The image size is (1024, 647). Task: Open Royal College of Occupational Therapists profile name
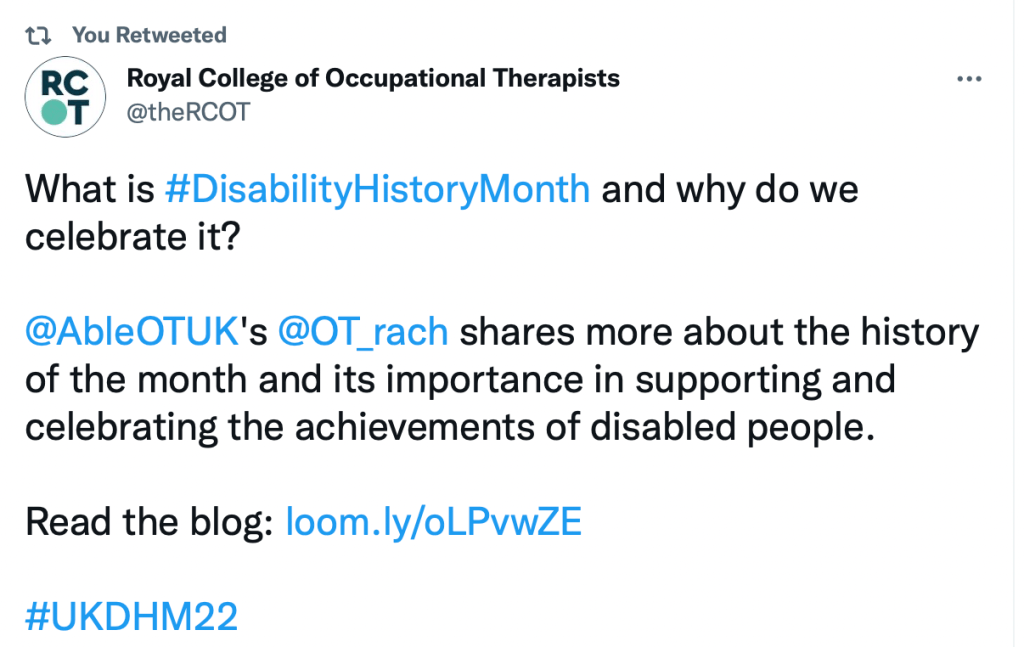(373, 78)
